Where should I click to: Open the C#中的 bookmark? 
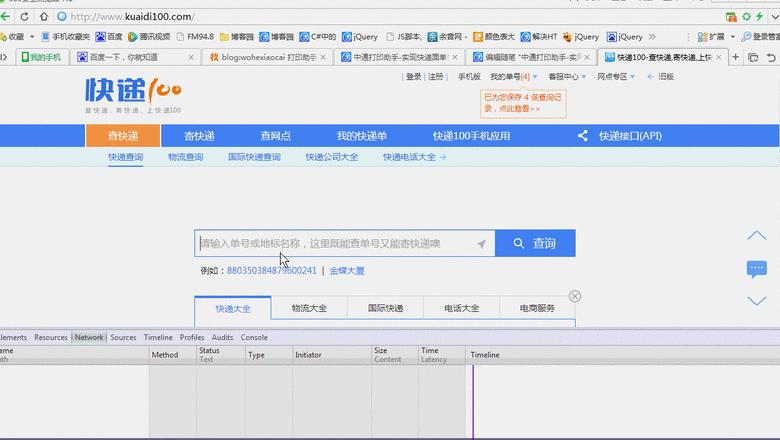point(318,37)
